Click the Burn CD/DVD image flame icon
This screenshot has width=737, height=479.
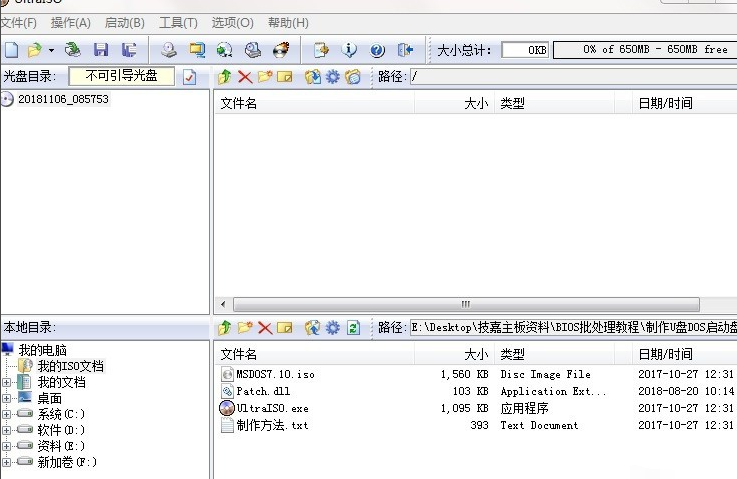click(x=281, y=50)
